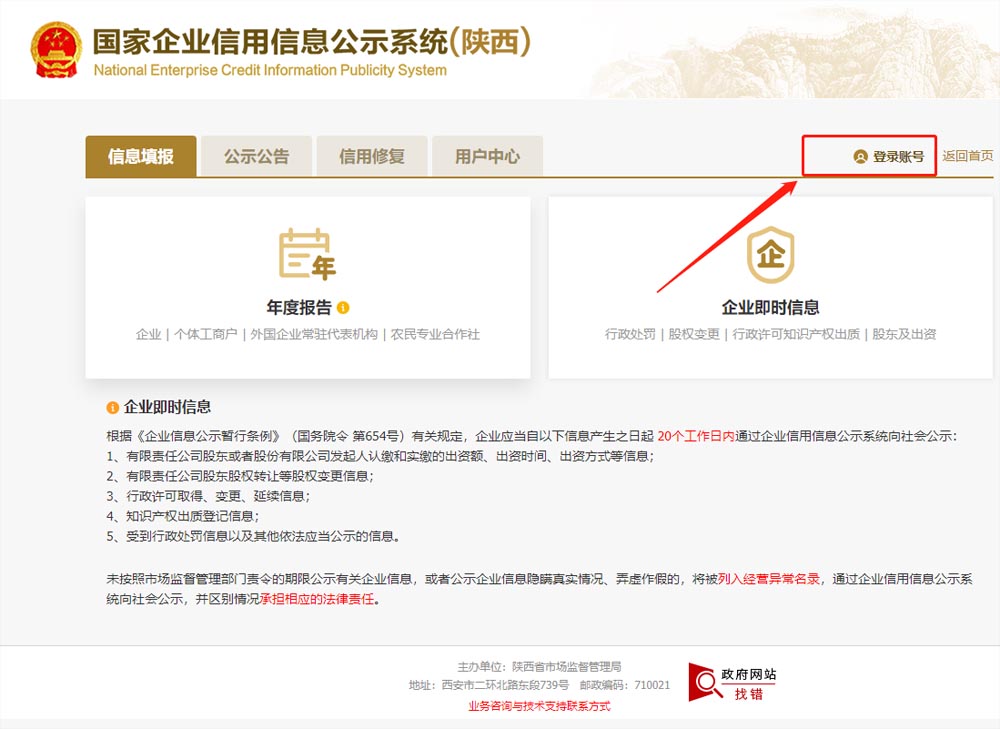
Task: Choose 股东及出资 option
Action: click(x=904, y=334)
